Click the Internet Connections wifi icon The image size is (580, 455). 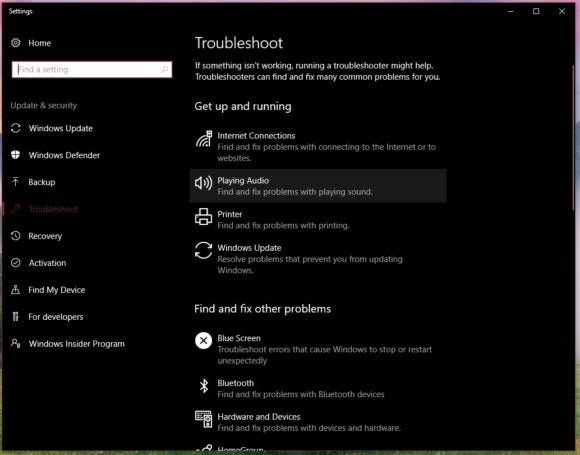[x=204, y=139]
